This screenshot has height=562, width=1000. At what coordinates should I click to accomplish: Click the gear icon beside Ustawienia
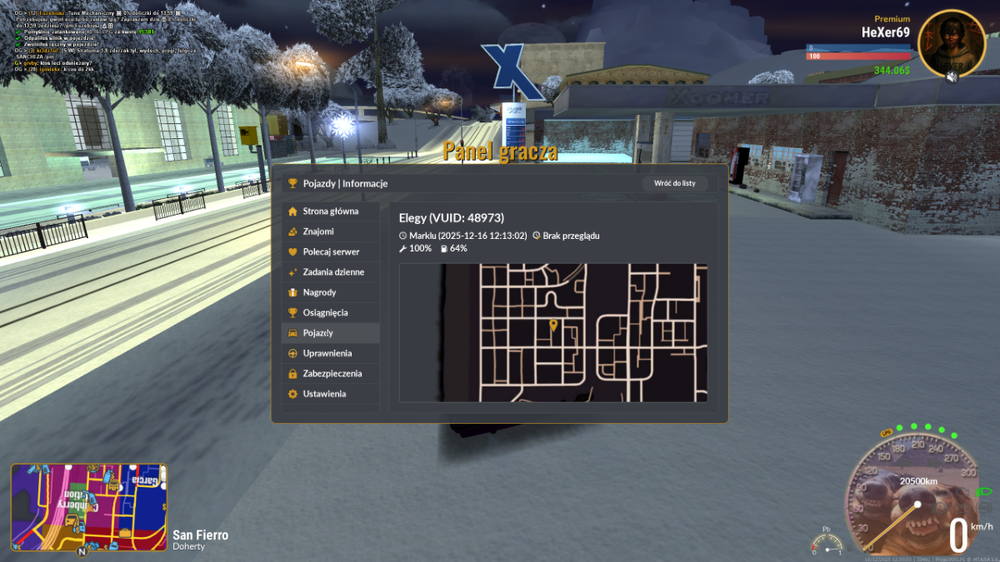(x=293, y=394)
